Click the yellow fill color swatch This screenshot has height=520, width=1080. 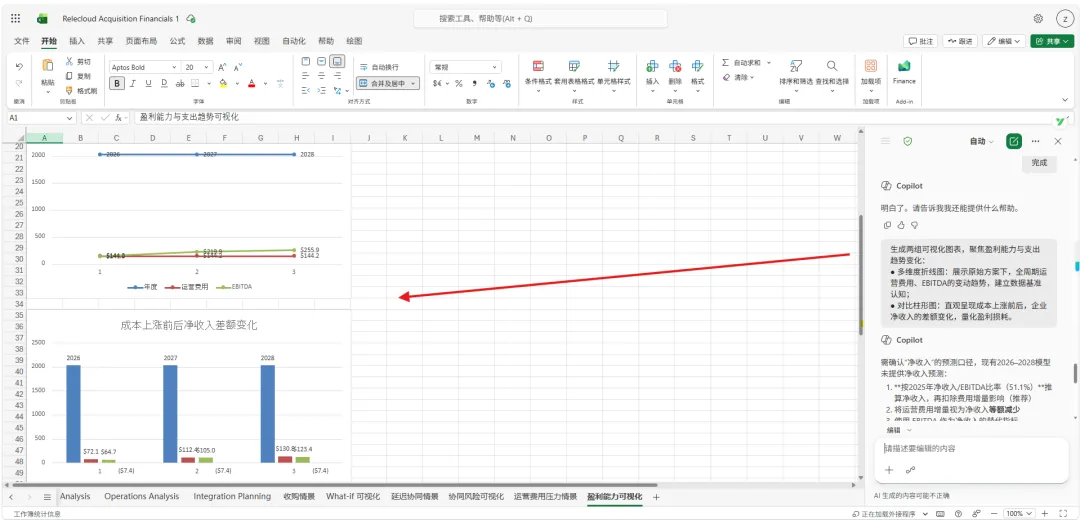click(223, 83)
